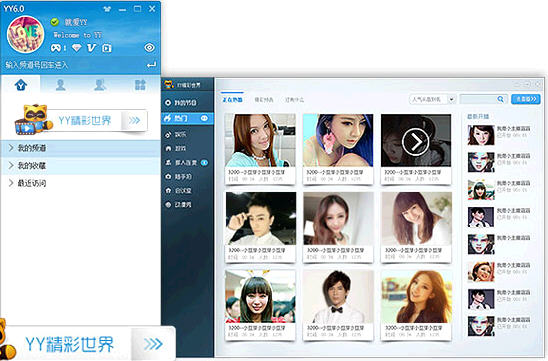Open the 最新开播 entry showing yellow bunny ears
Image resolution: width=548 pixels, height=361 pixels.
click(499, 190)
